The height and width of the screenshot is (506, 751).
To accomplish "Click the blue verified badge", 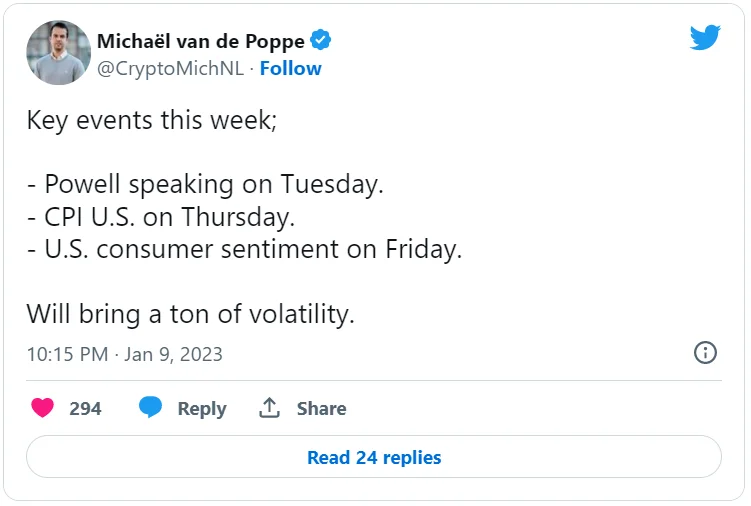I will 321,41.
